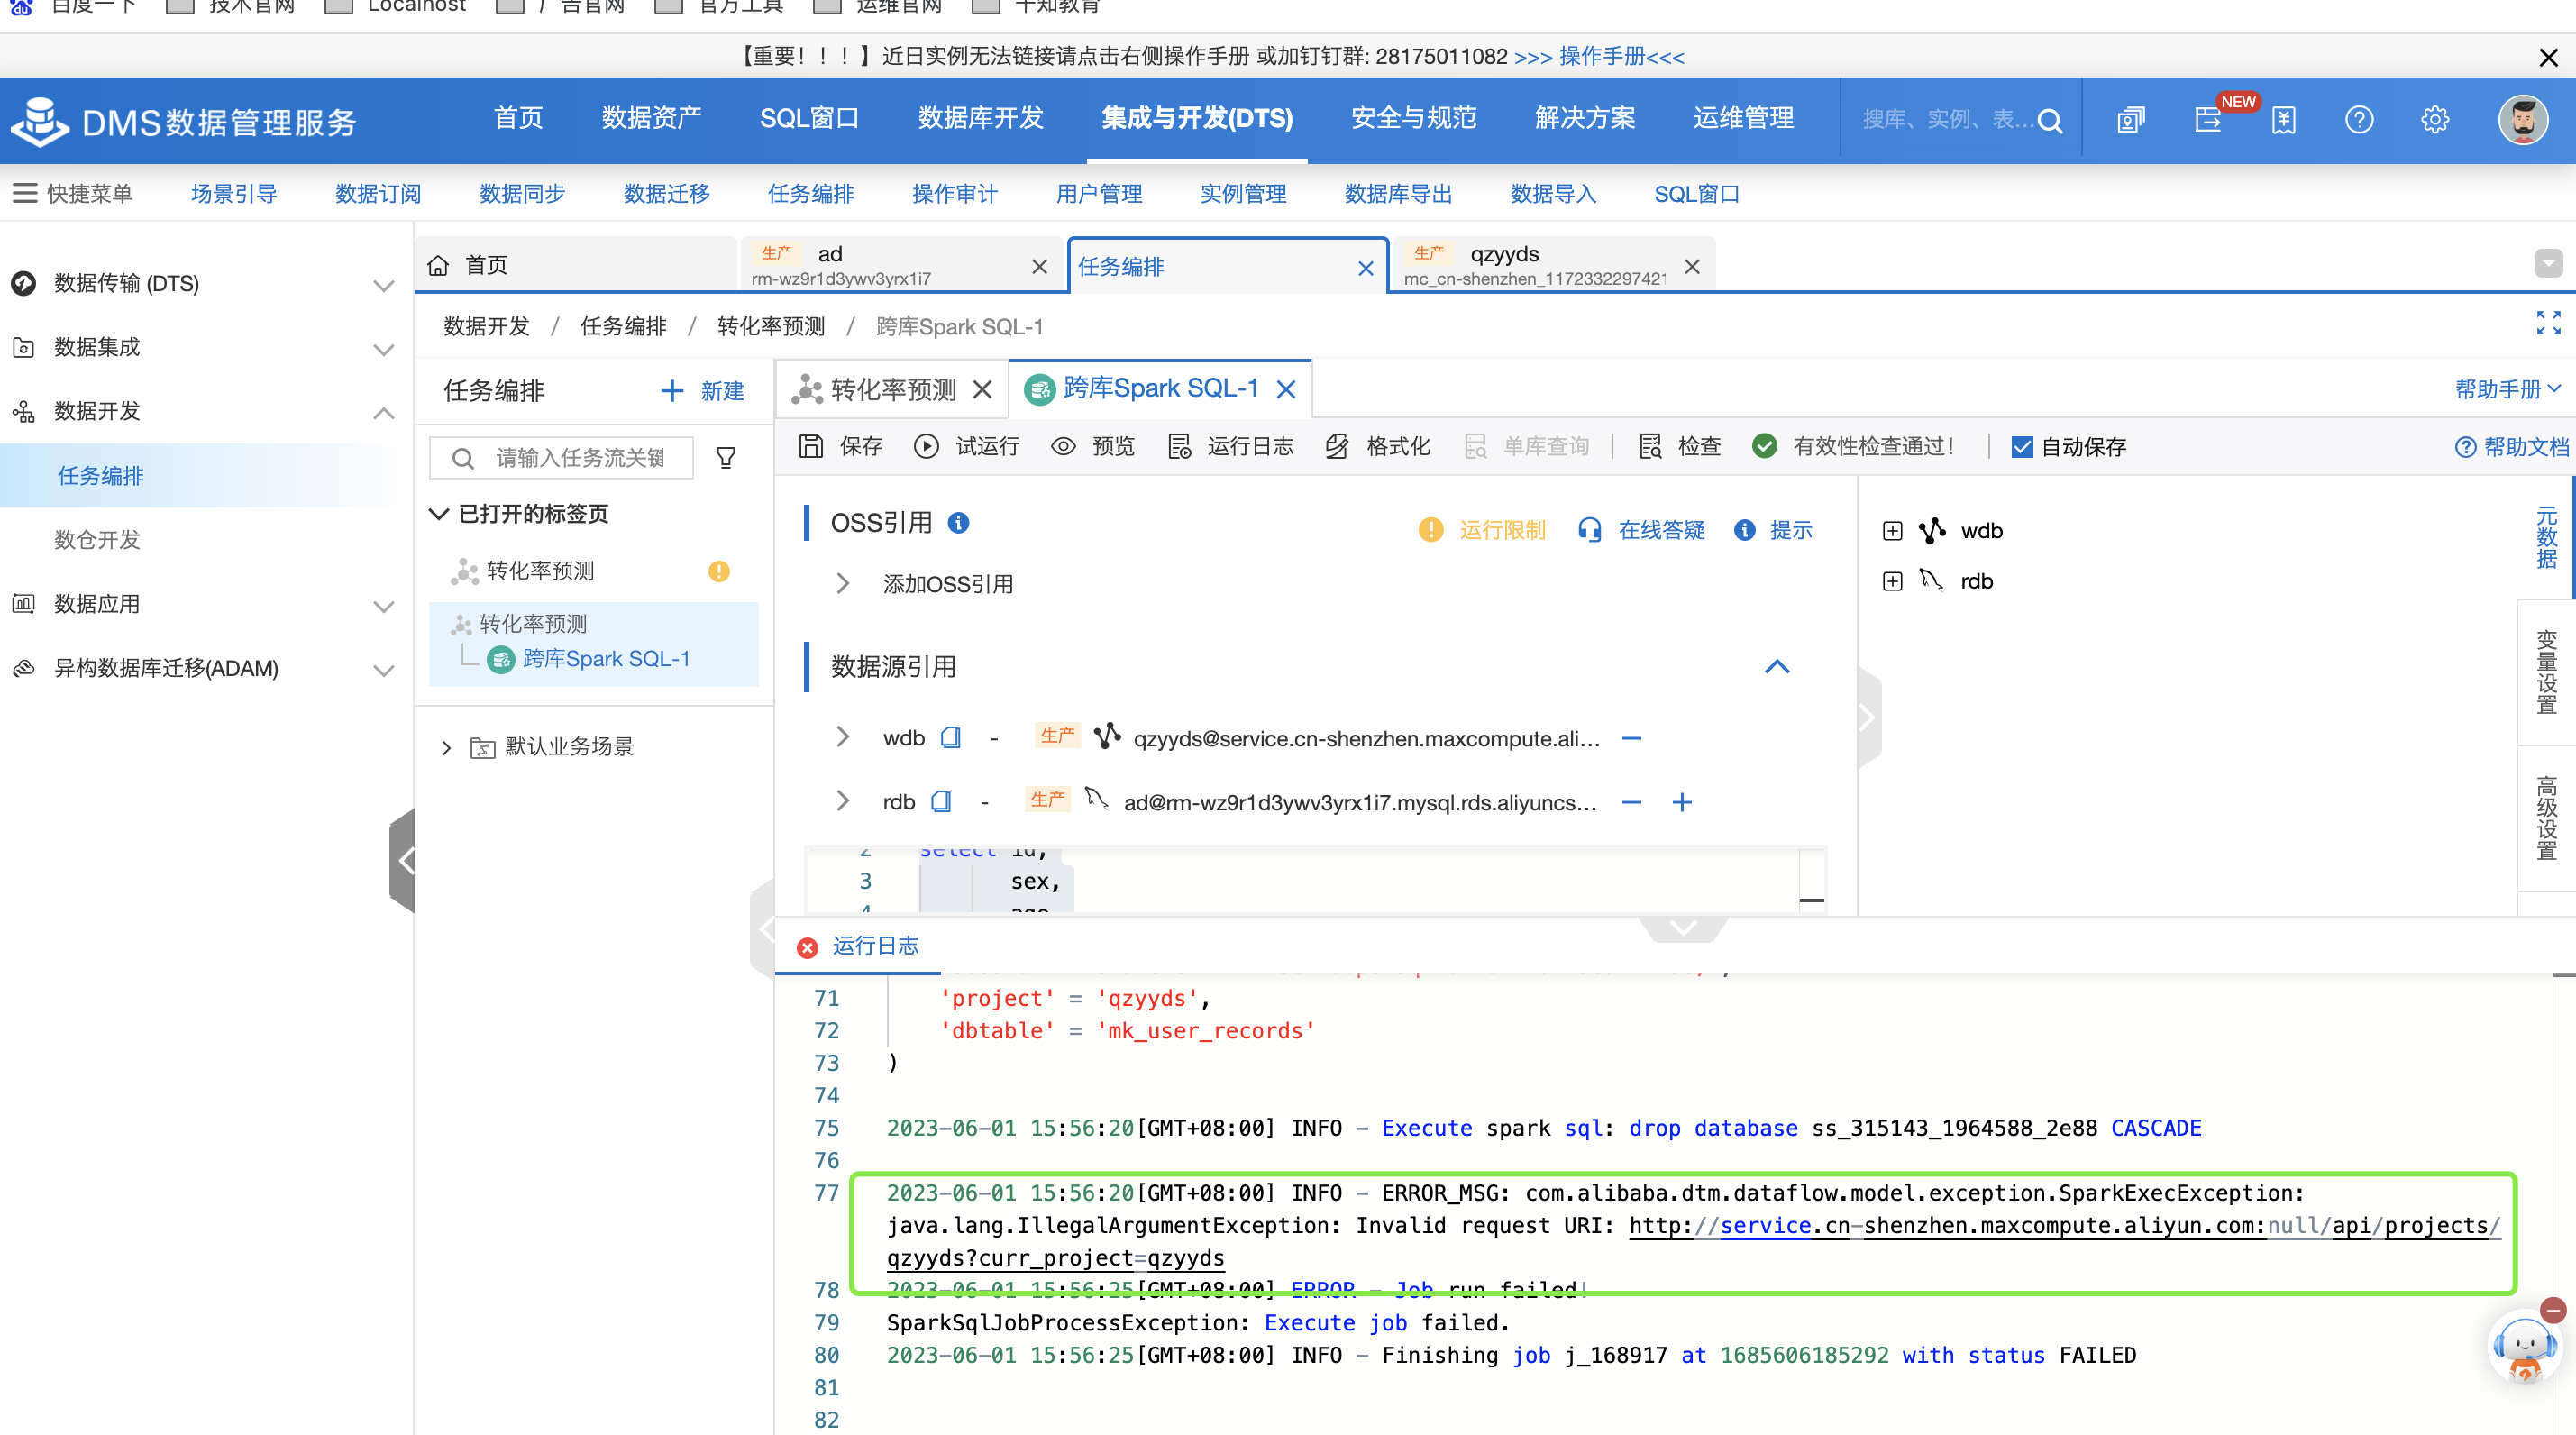Copy the rdb alias icon
Image resolution: width=2576 pixels, height=1435 pixels.
coord(940,802)
